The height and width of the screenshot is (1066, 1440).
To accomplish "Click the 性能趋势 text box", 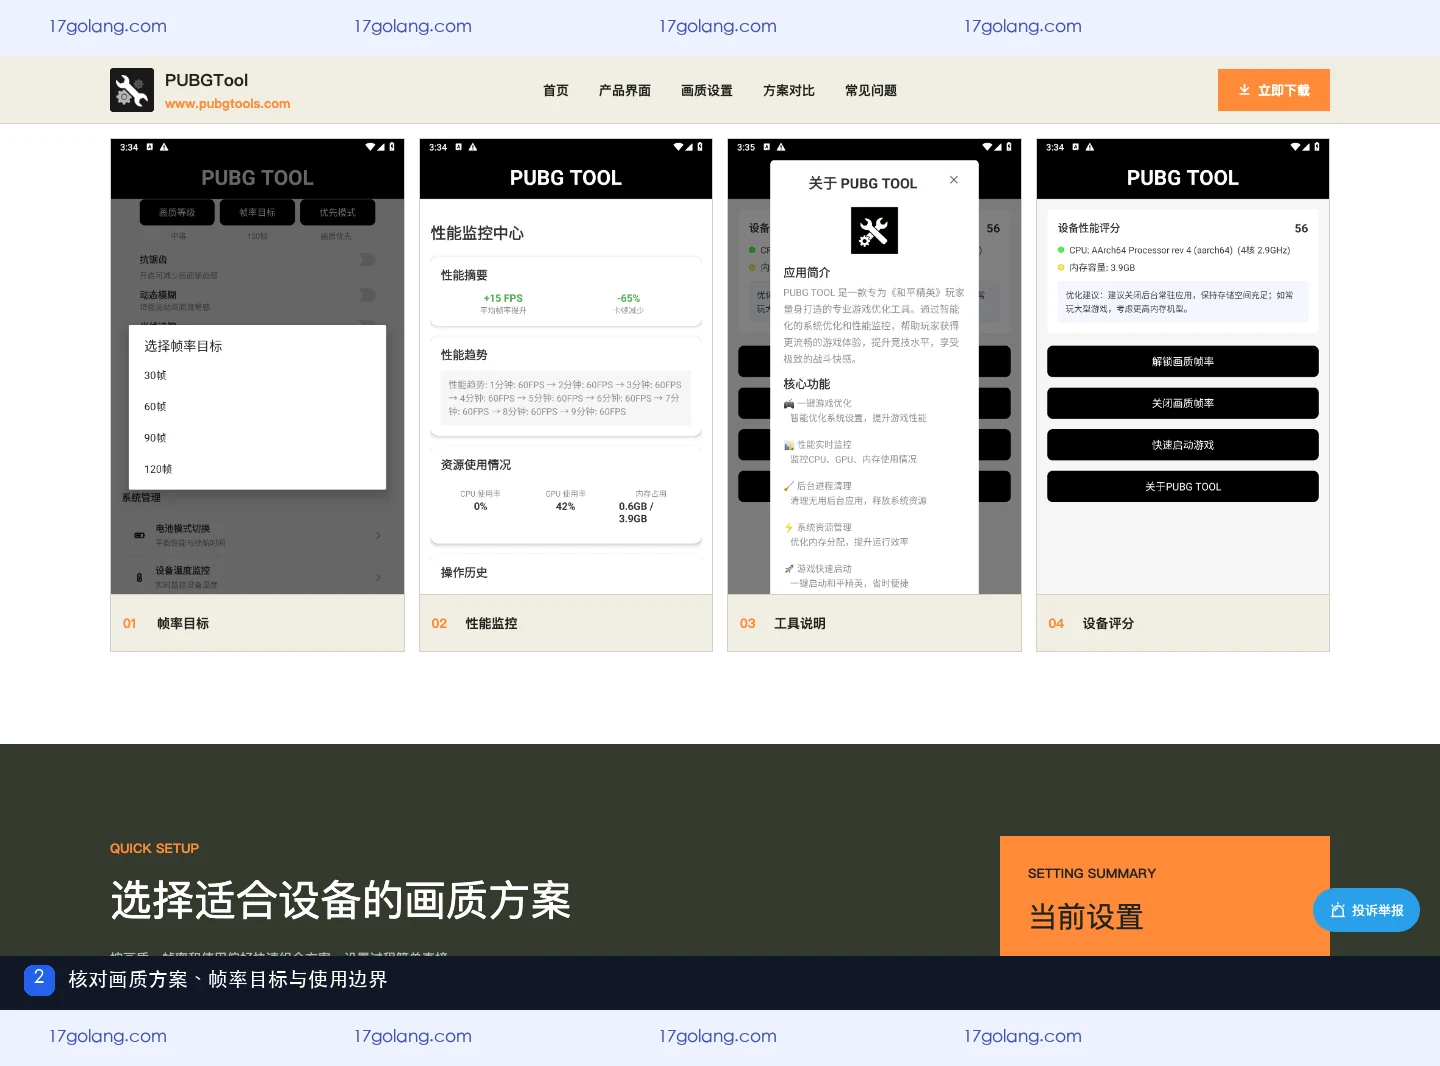I will [x=566, y=398].
